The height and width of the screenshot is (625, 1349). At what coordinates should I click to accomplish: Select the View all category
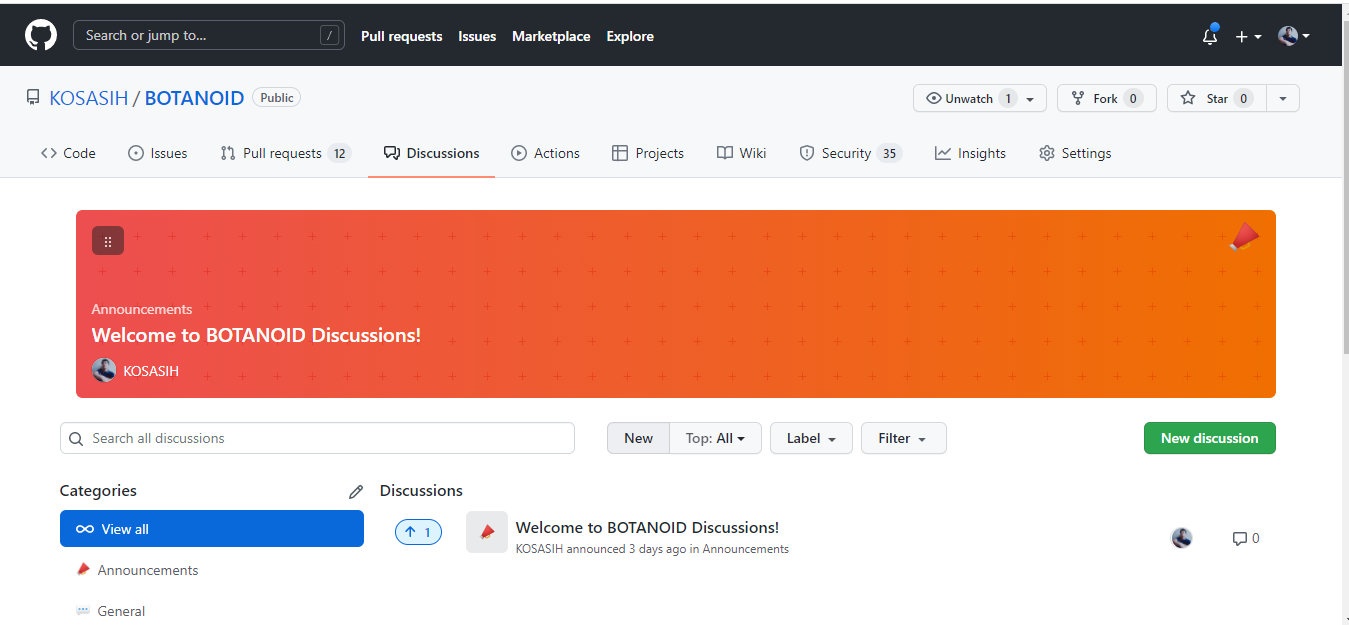coord(212,529)
